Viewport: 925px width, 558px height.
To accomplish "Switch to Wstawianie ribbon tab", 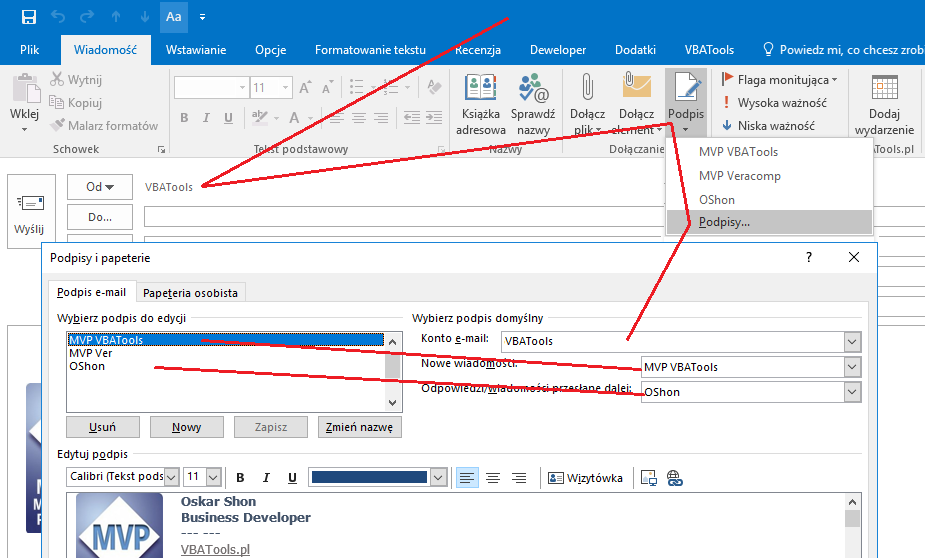I will click(196, 50).
